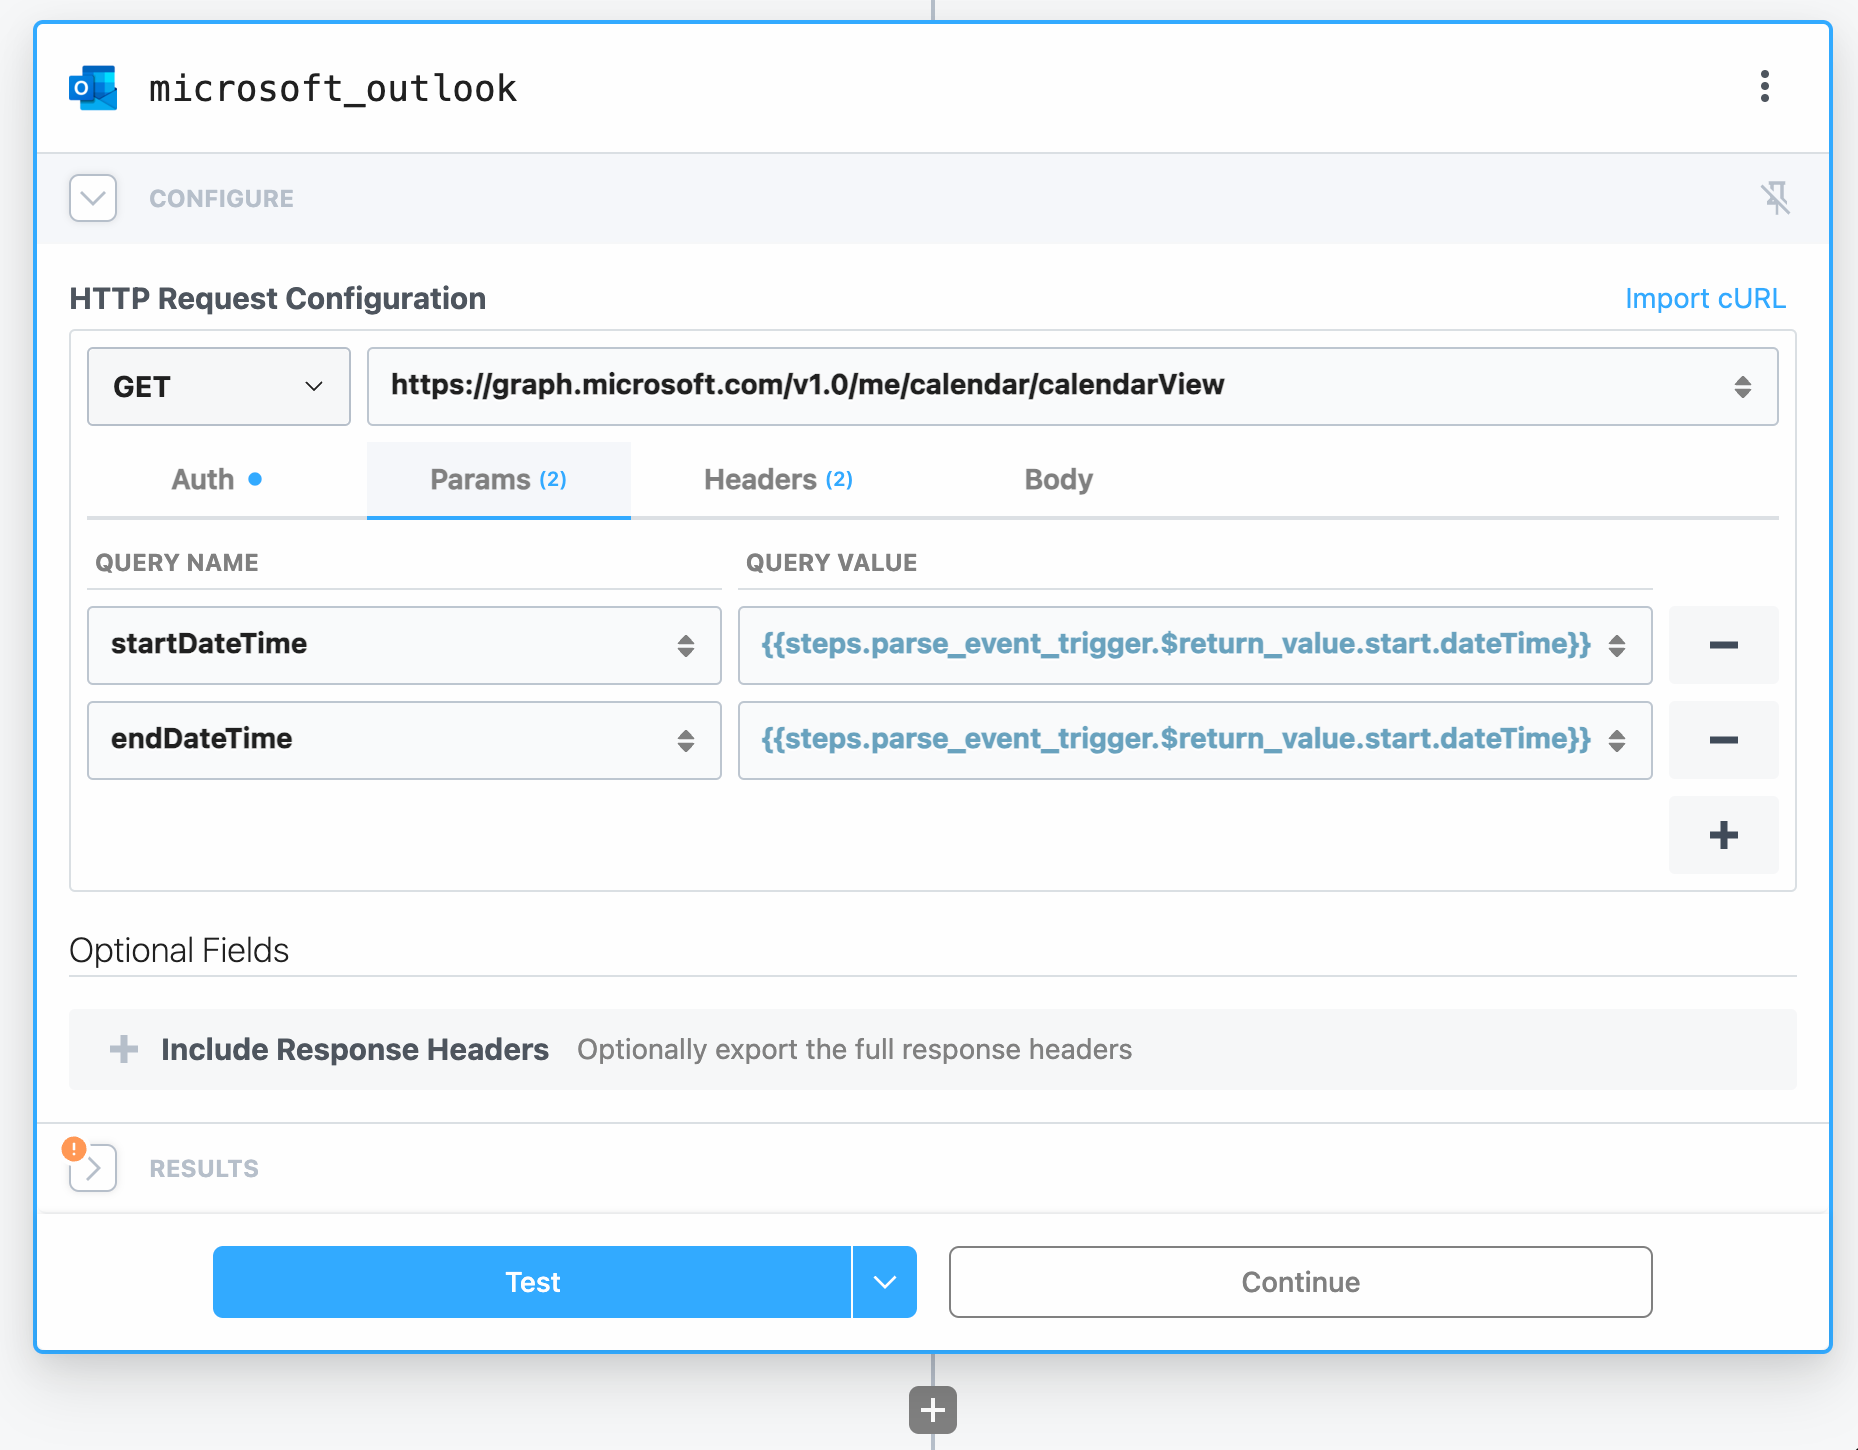Click the Import cURL link
Image resolution: width=1858 pixels, height=1450 pixels.
coord(1705,298)
